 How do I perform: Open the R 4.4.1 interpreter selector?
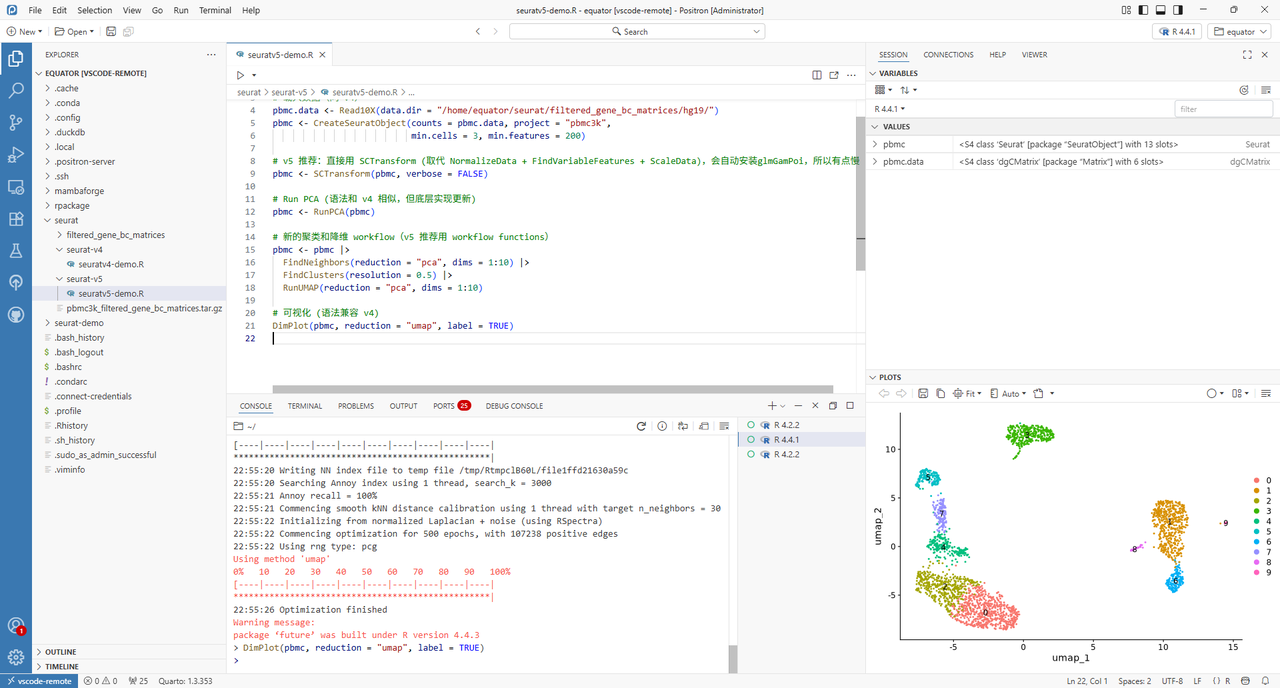pyautogui.click(x=1176, y=32)
